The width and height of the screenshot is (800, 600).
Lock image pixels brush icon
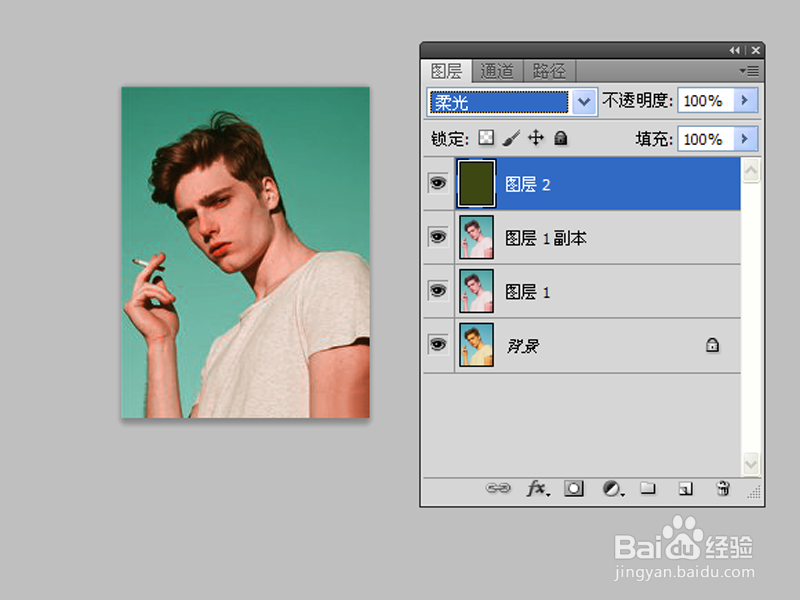coord(511,138)
